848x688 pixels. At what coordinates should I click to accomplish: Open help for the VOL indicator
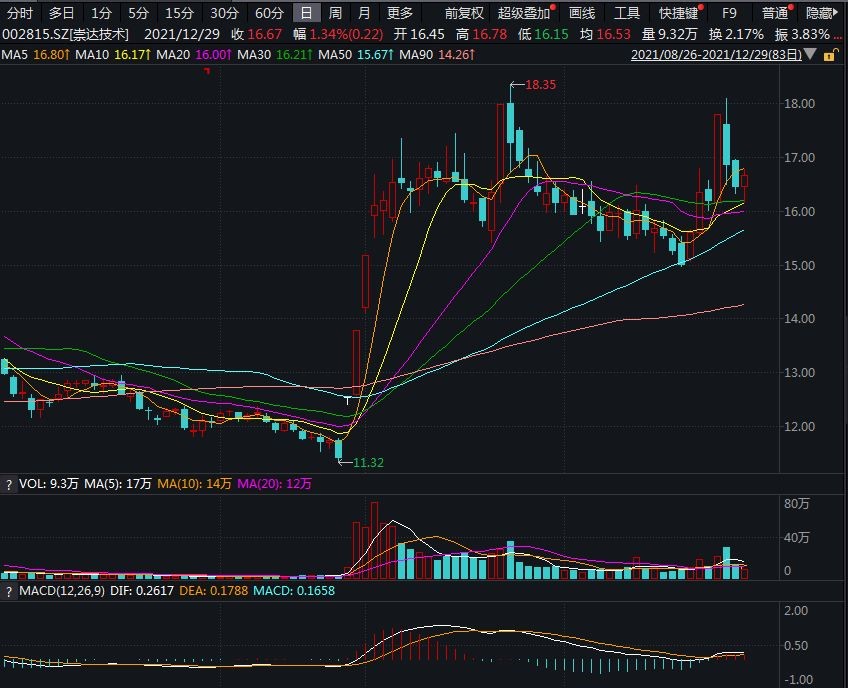(x=8, y=484)
